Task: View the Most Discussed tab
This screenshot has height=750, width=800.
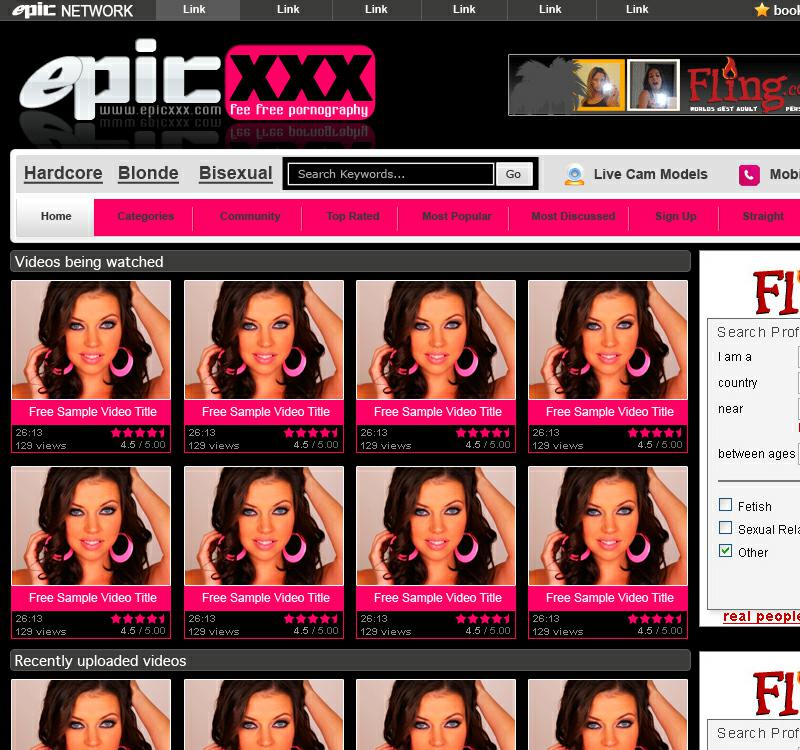Action: (573, 216)
